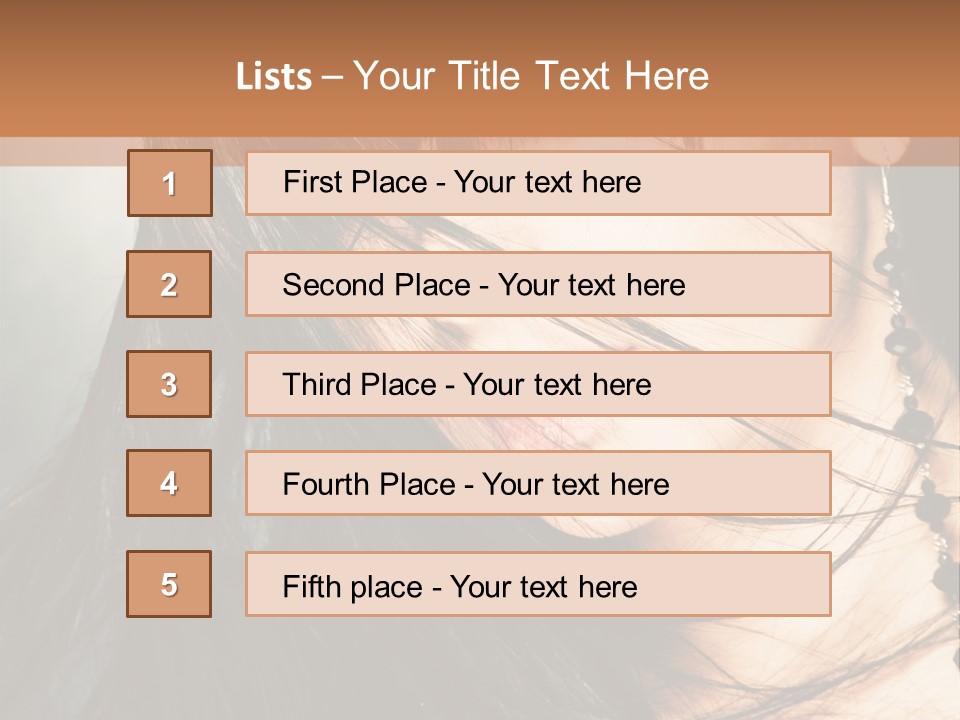Click the number 1 box
Screen dimensions: 960x720
[x=170, y=183]
